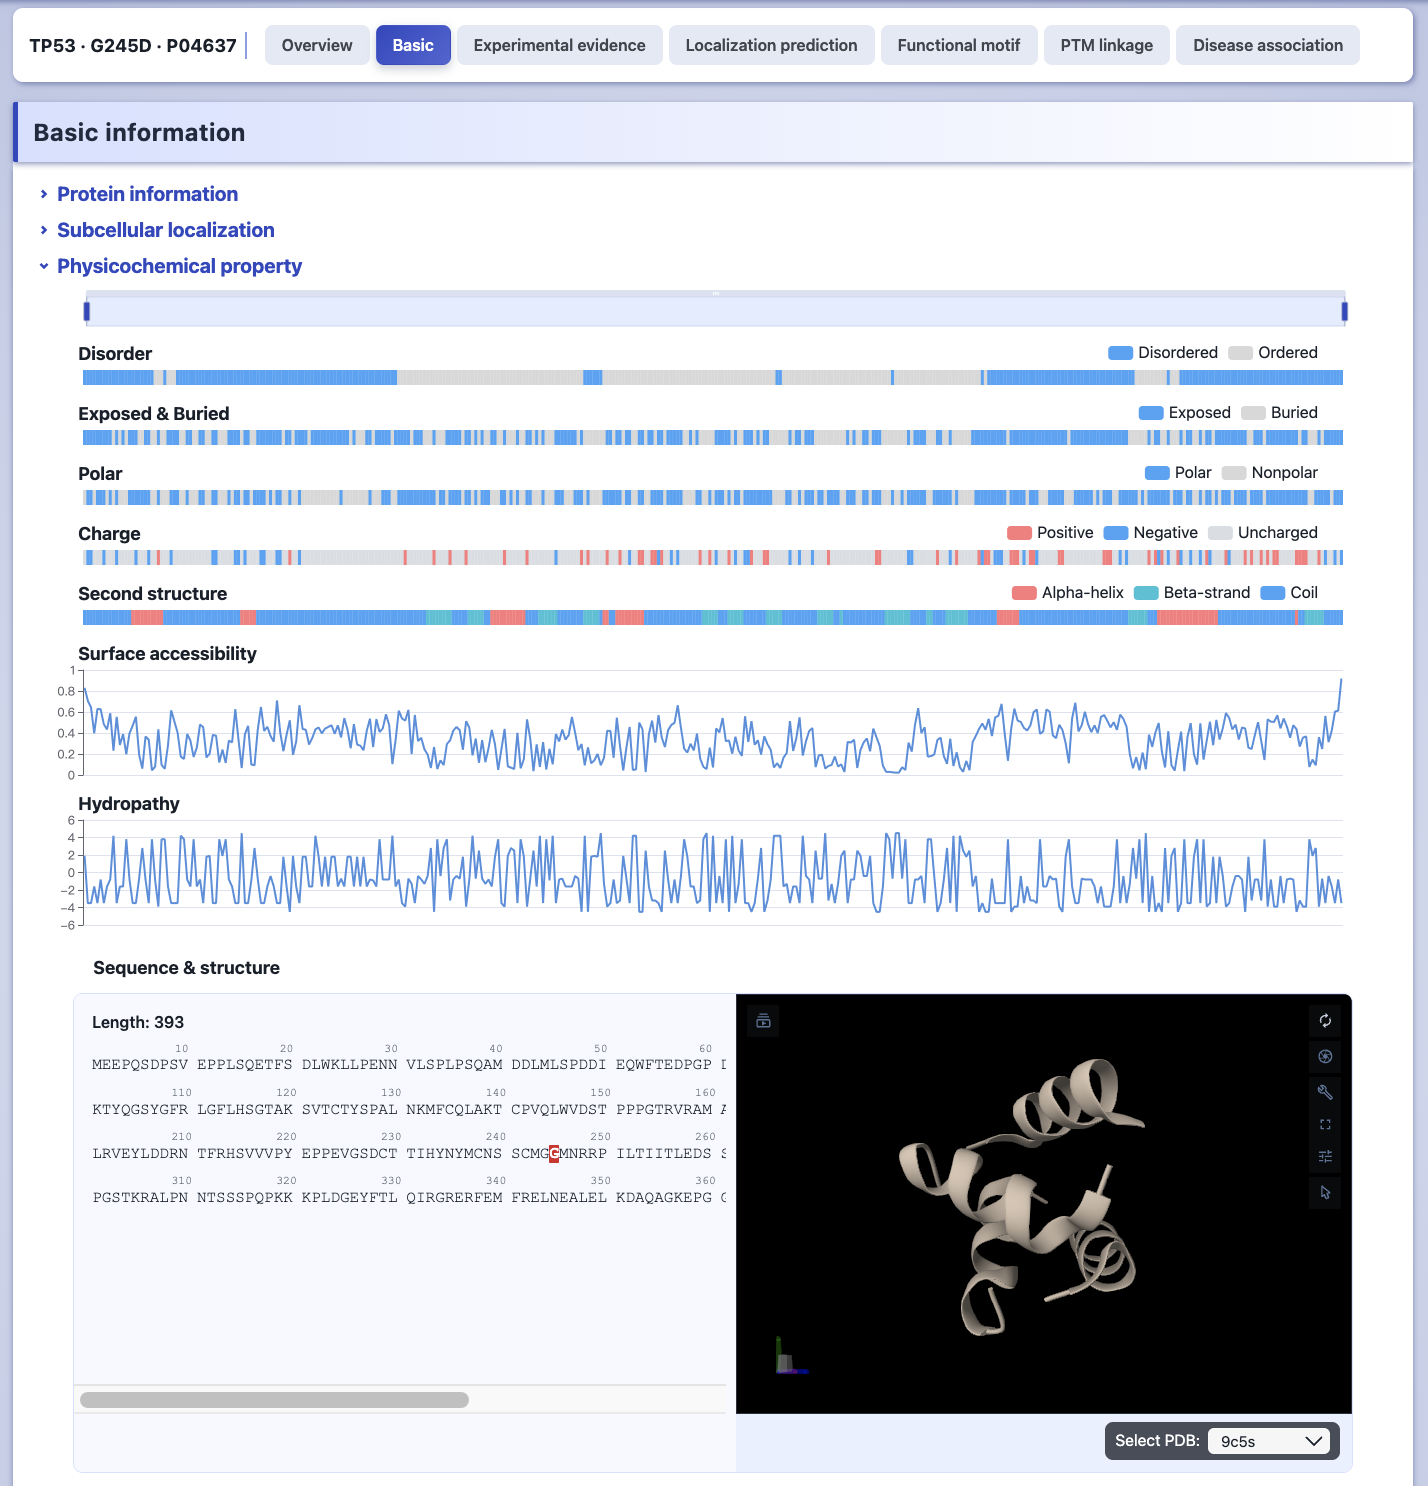Click the Polar track bar
Image resolution: width=1428 pixels, height=1486 pixels.
(x=713, y=497)
